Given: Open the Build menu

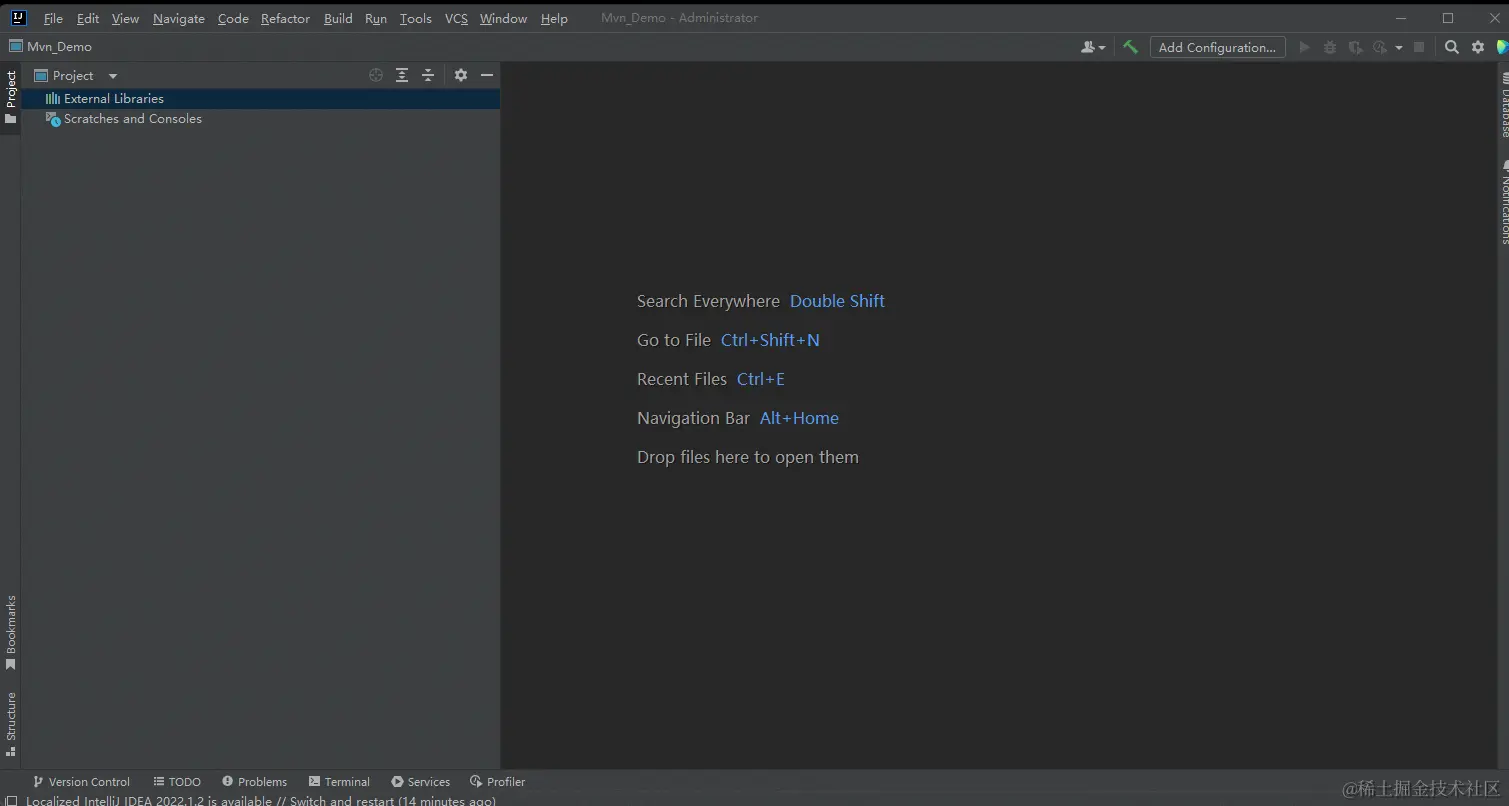Looking at the screenshot, I should [338, 18].
